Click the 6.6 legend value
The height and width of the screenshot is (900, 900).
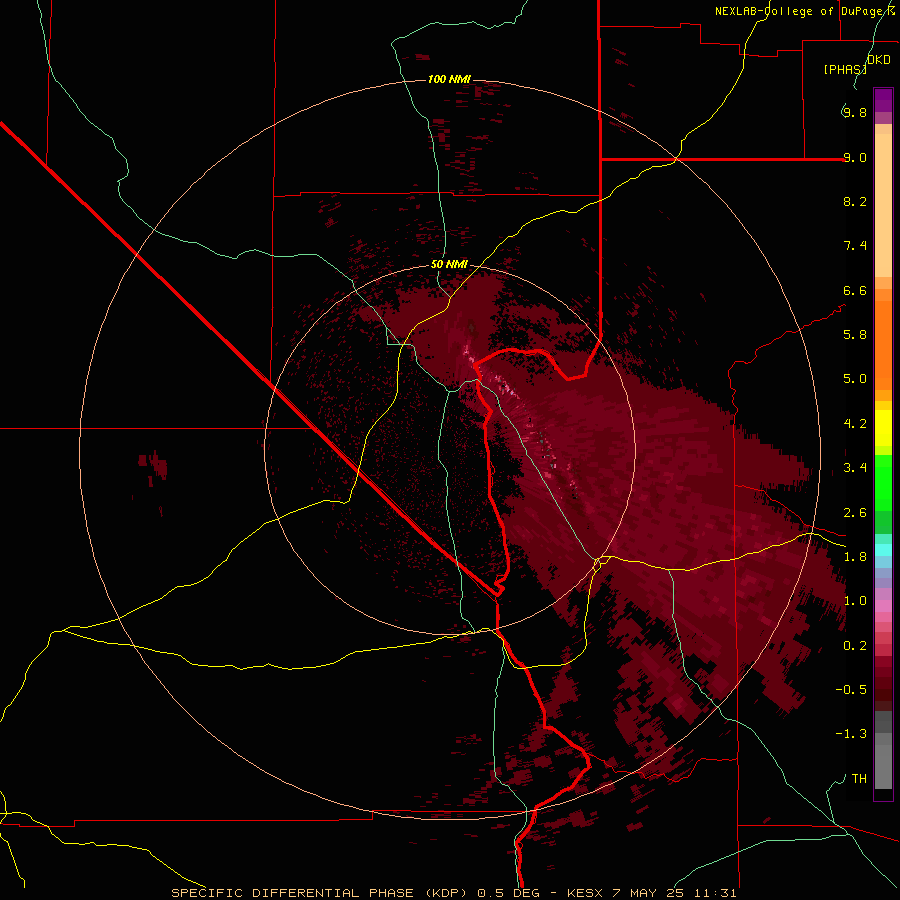tap(855, 290)
